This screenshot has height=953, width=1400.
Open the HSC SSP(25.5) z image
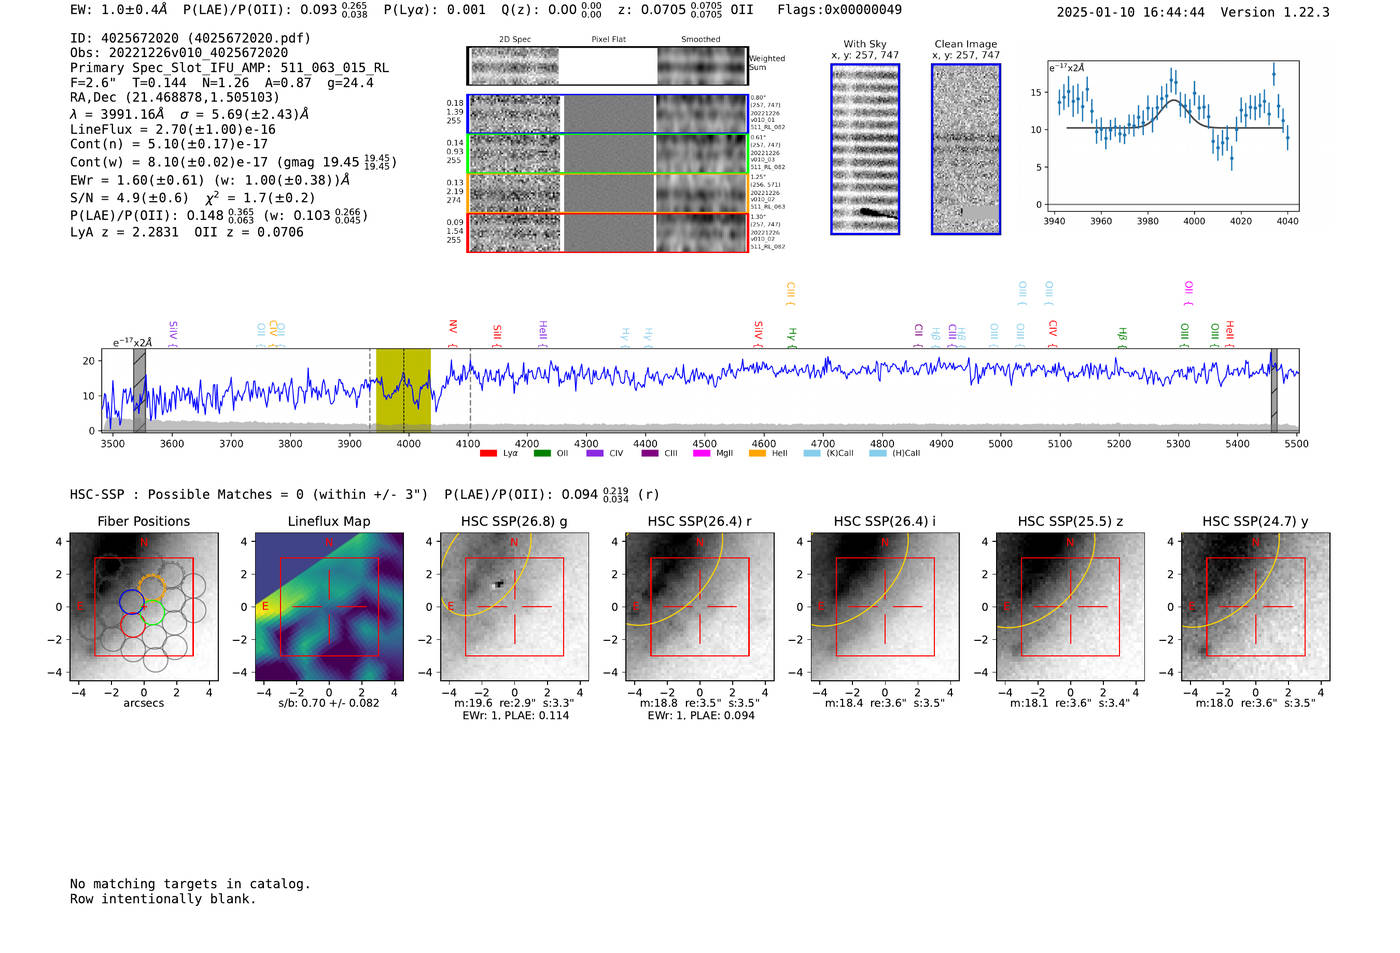(x=1070, y=607)
